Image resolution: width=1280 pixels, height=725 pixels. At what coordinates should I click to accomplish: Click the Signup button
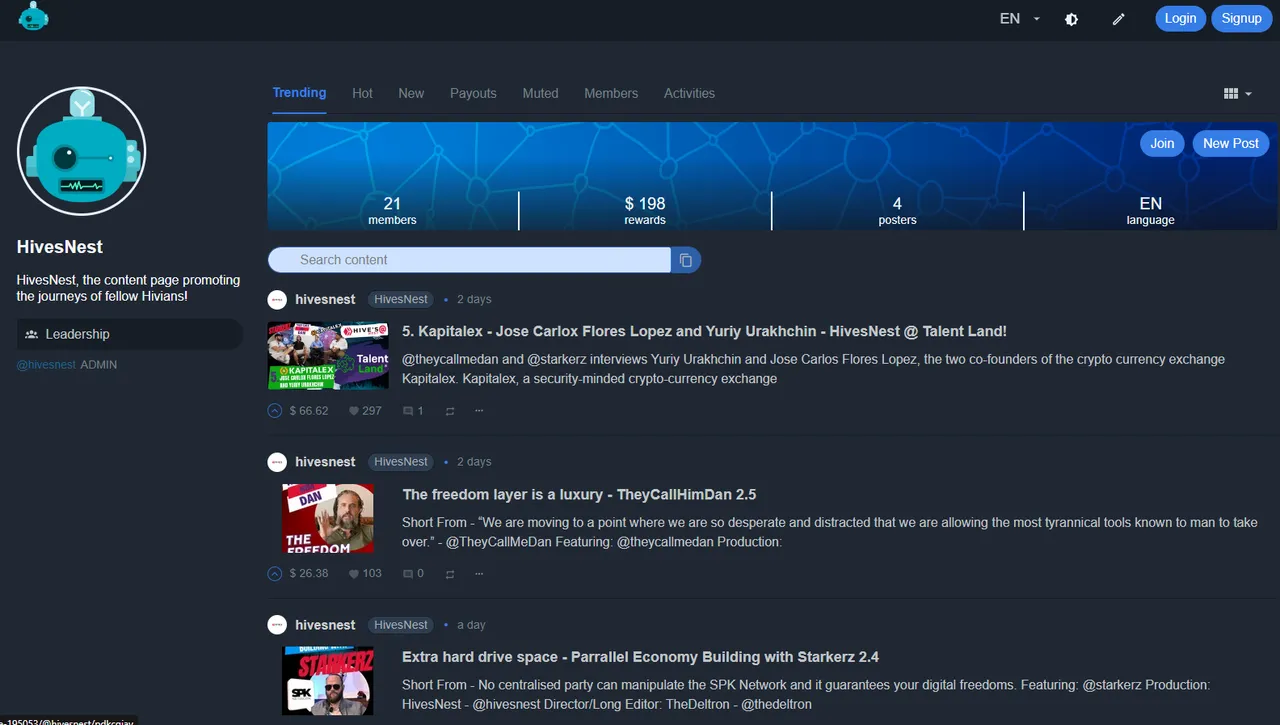(1241, 18)
